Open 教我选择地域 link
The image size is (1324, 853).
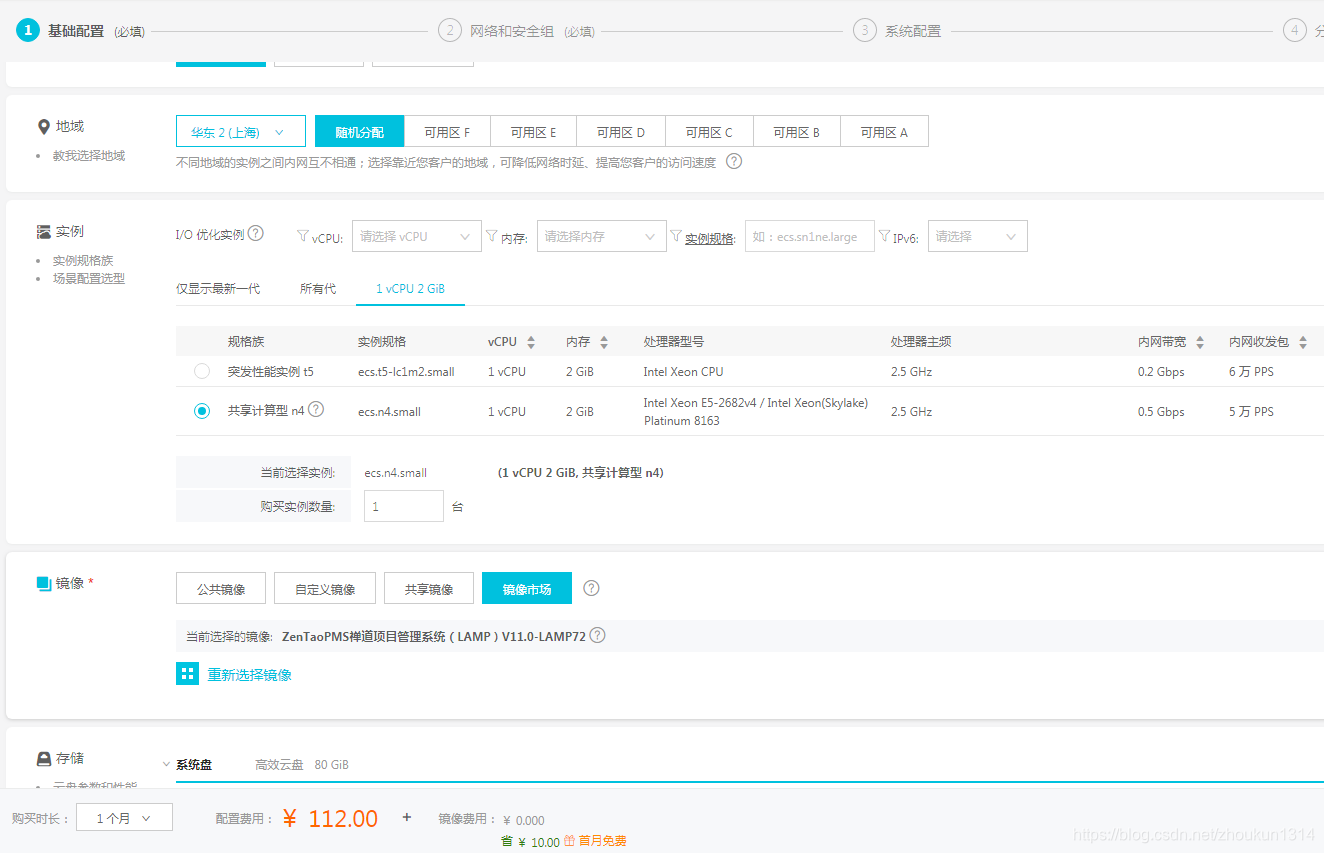tap(89, 156)
